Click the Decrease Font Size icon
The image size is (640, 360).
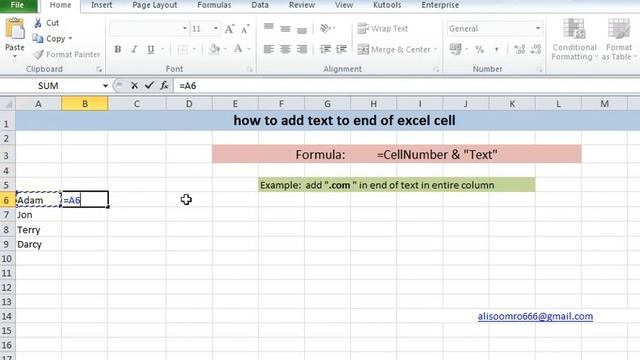click(x=245, y=29)
